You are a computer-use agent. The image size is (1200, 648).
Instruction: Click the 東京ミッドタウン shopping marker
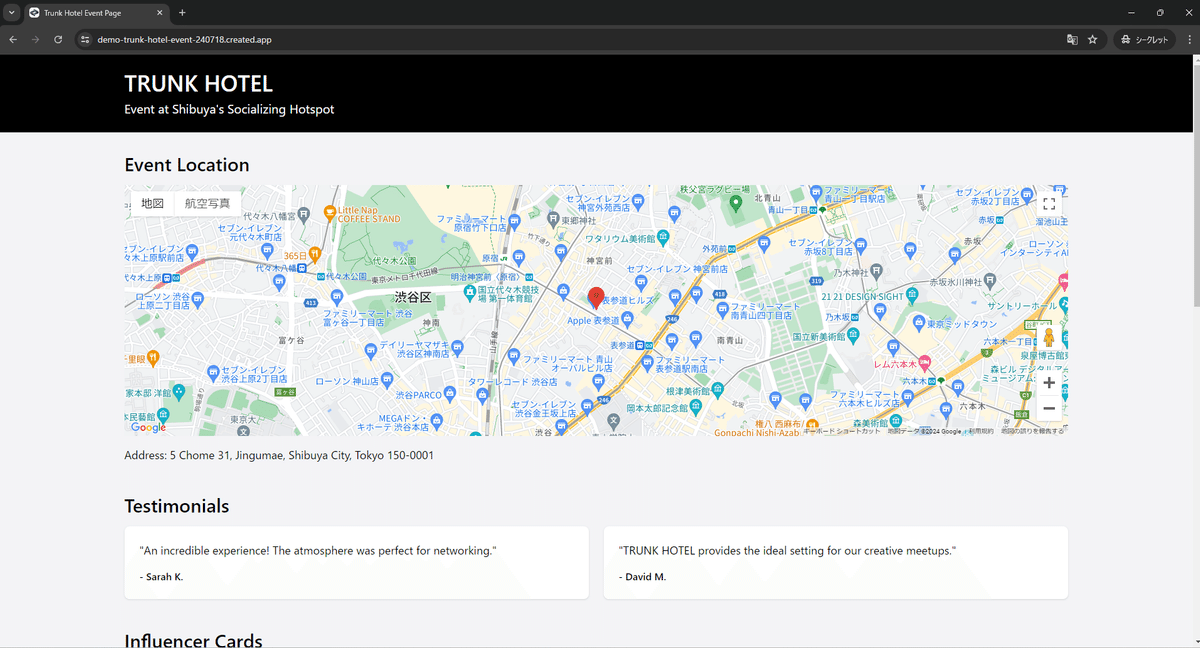[x=917, y=324]
